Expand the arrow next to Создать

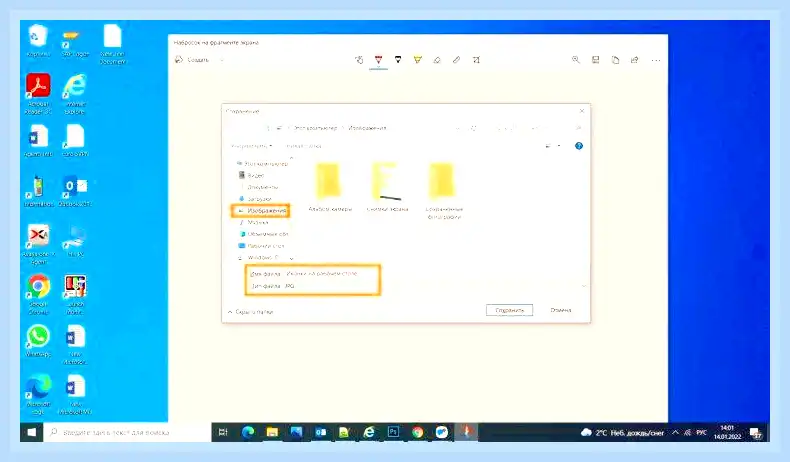pyautogui.click(x=222, y=60)
